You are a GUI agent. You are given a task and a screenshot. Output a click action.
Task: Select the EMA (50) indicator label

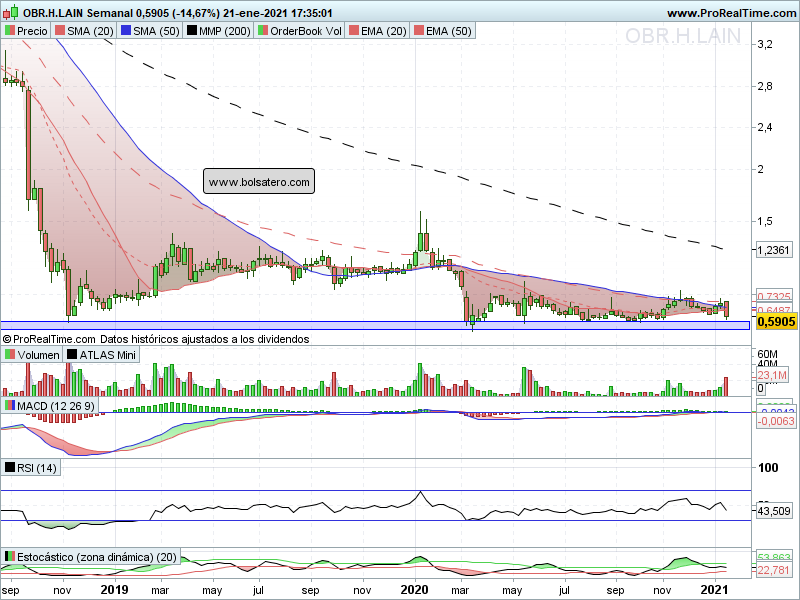[x=449, y=31]
